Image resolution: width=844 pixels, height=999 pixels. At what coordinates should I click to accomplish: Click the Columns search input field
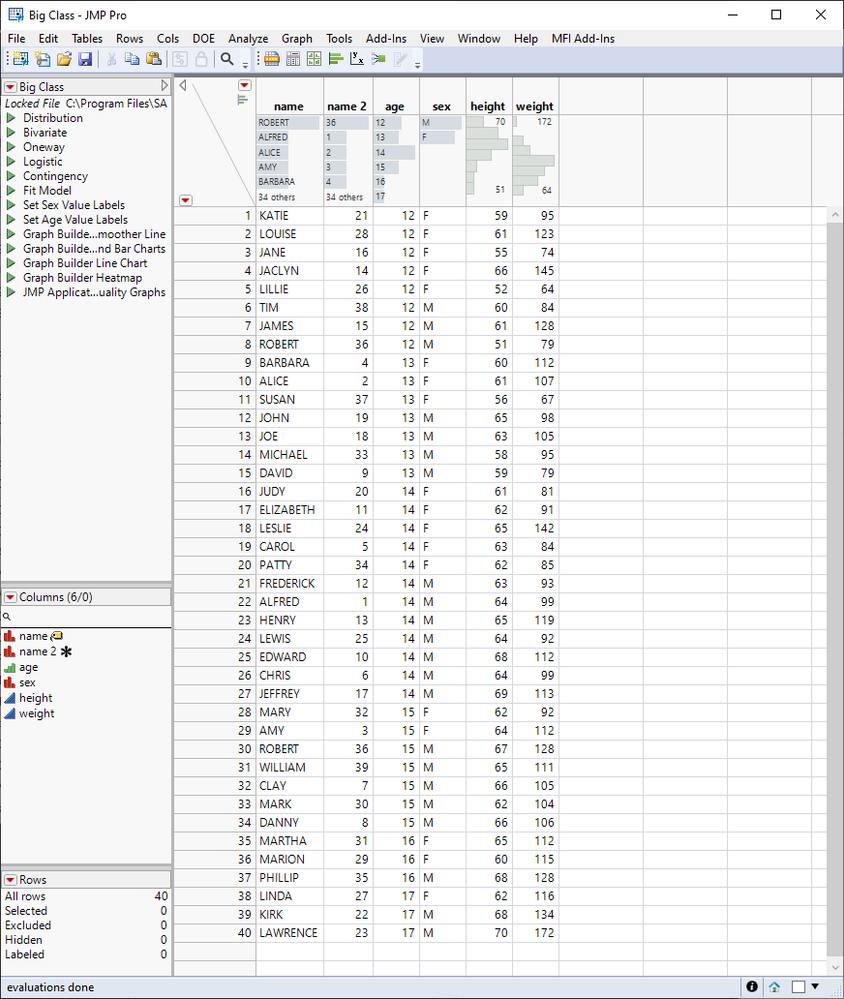coord(89,617)
